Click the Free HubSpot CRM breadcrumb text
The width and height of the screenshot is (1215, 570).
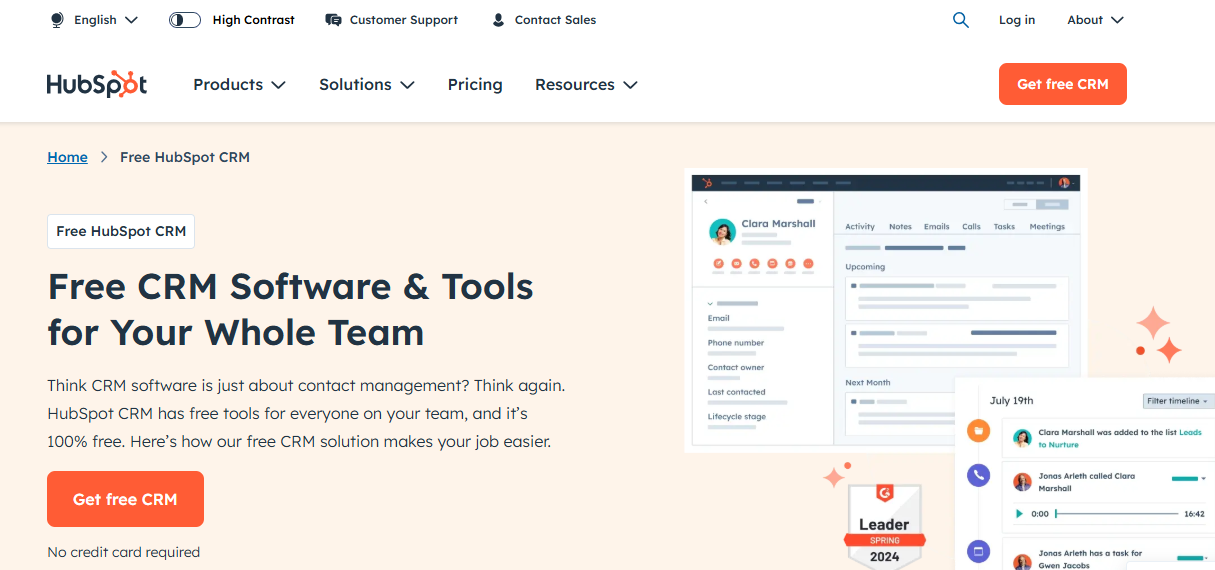pos(185,157)
